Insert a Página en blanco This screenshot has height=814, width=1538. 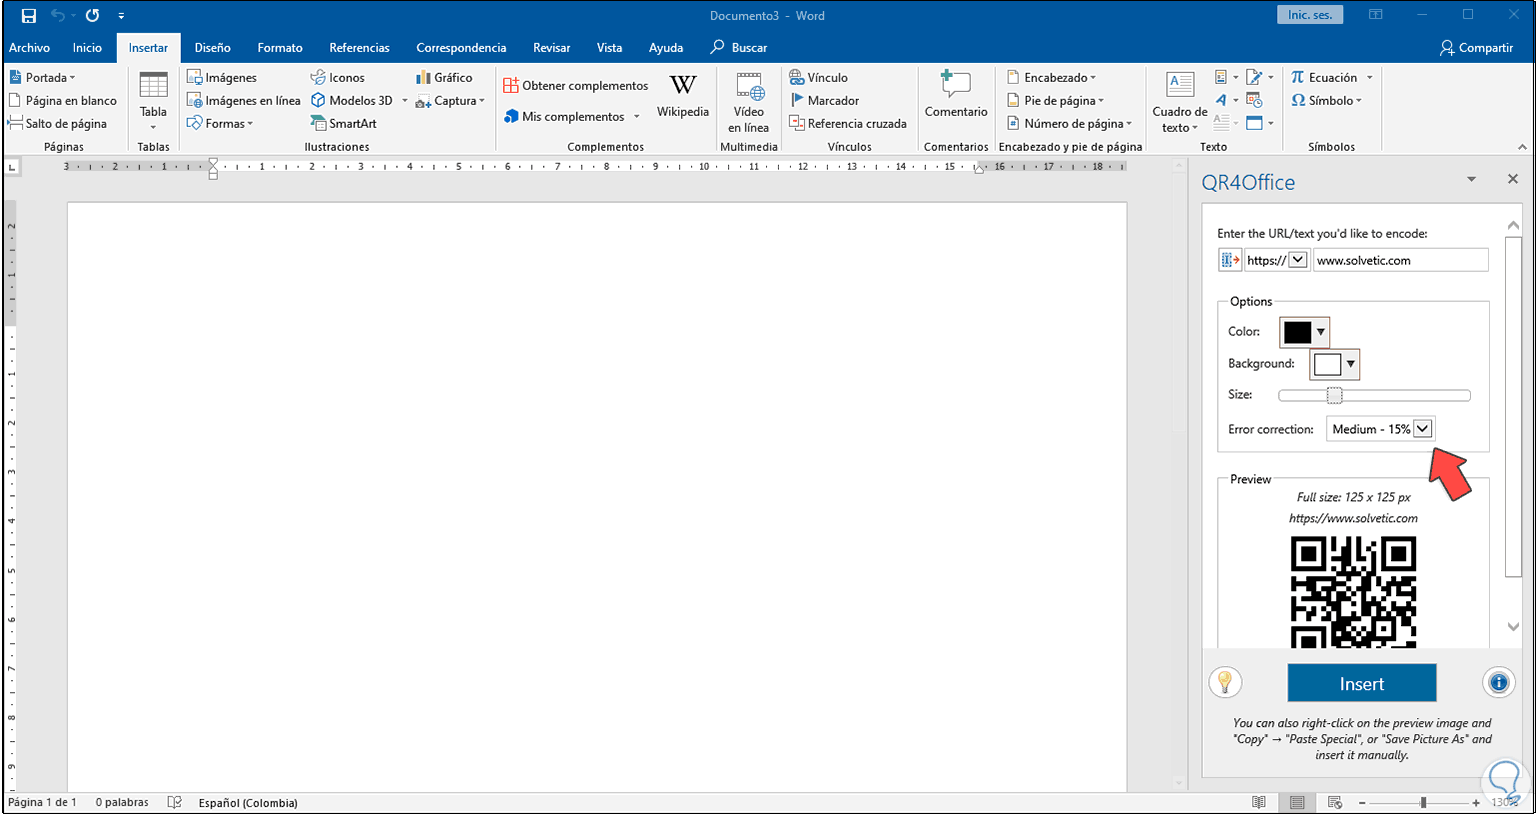(62, 100)
